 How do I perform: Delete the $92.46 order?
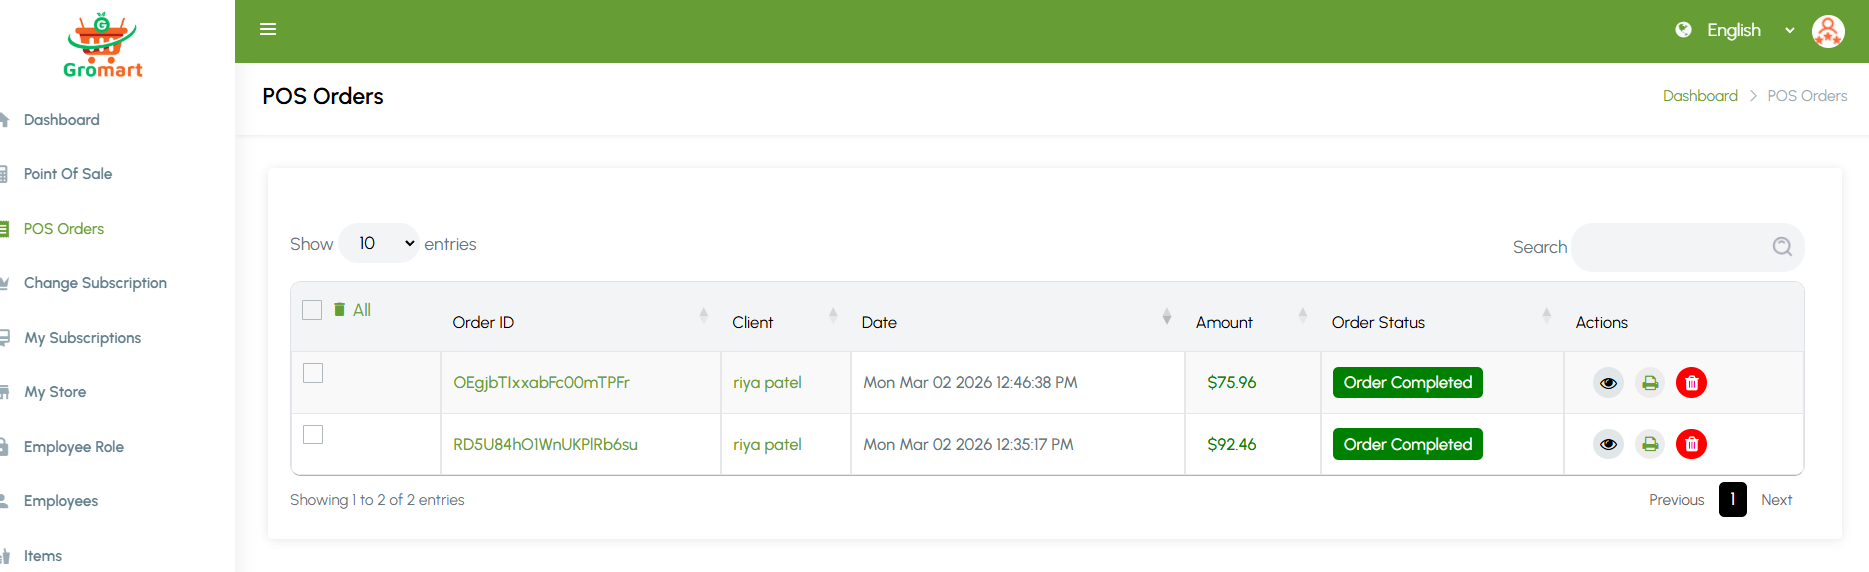click(x=1691, y=444)
